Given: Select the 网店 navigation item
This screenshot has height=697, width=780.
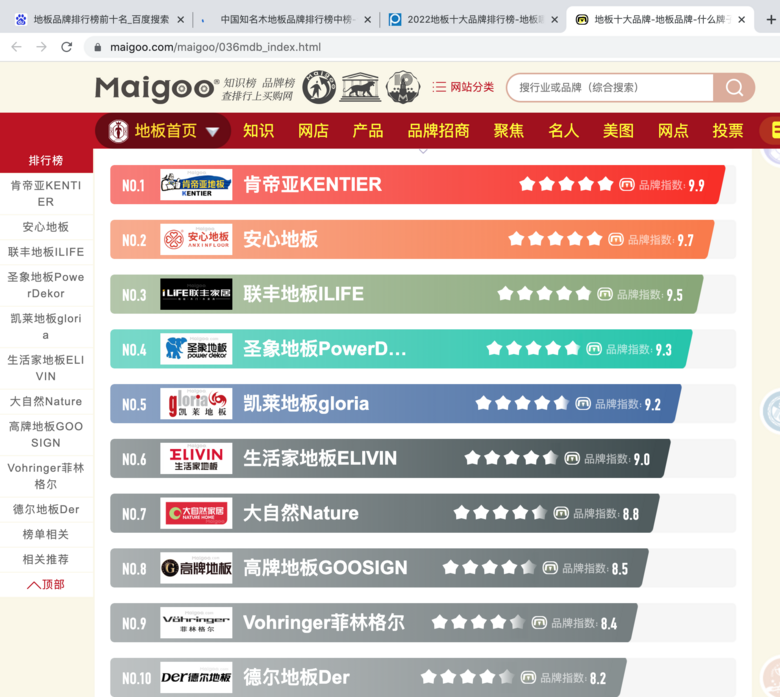Looking at the screenshot, I should coord(313,131).
